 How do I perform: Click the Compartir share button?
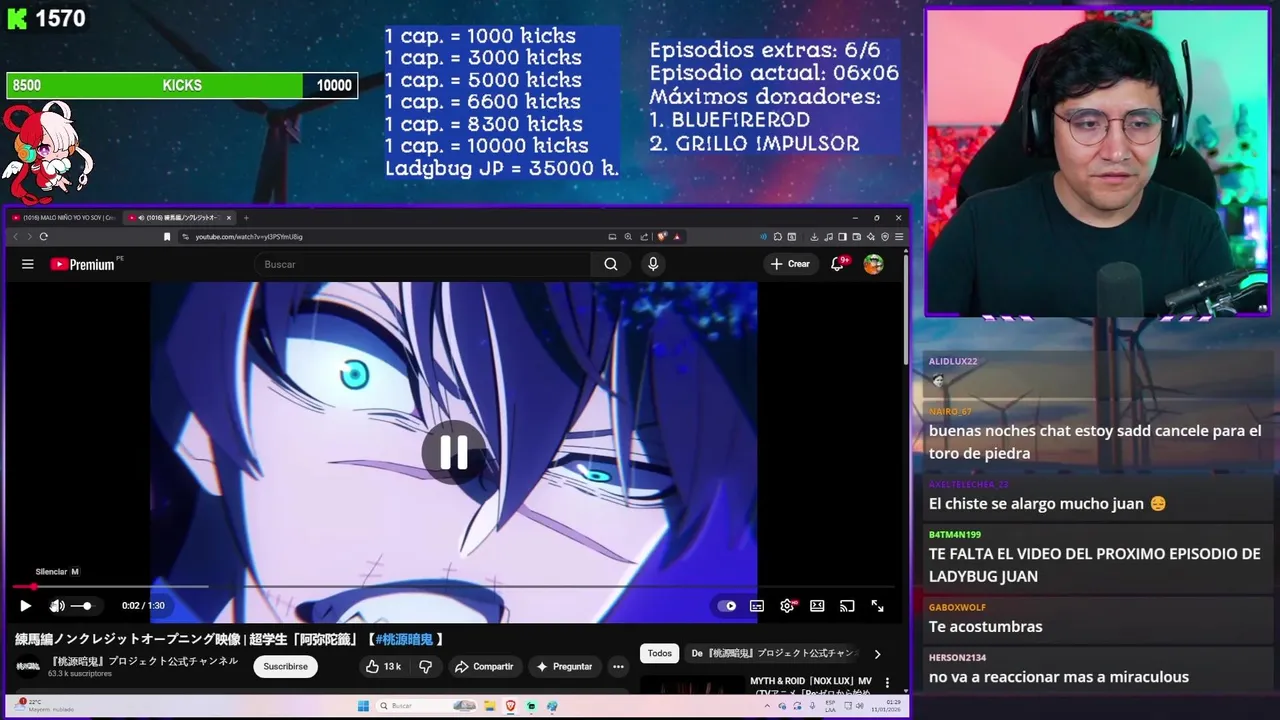point(483,666)
